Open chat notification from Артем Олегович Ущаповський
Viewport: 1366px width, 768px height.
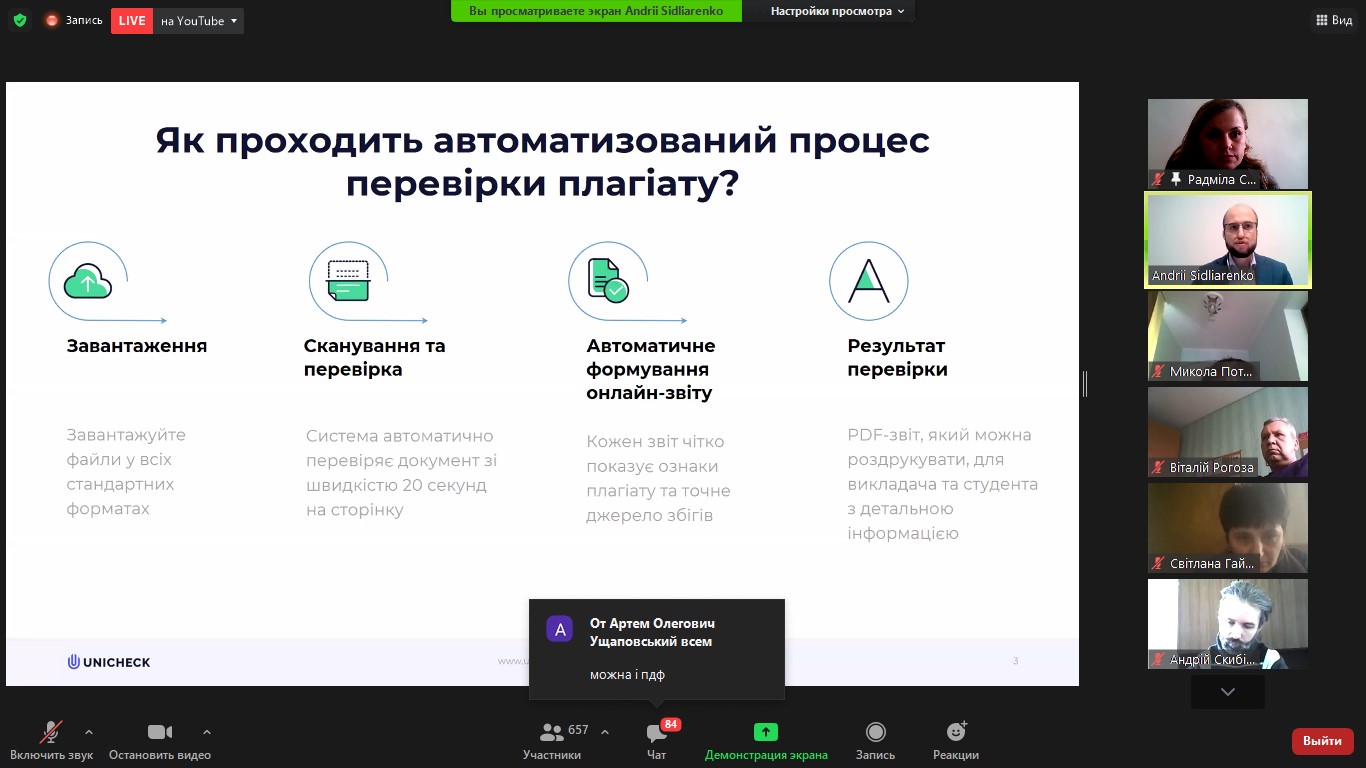[657, 649]
